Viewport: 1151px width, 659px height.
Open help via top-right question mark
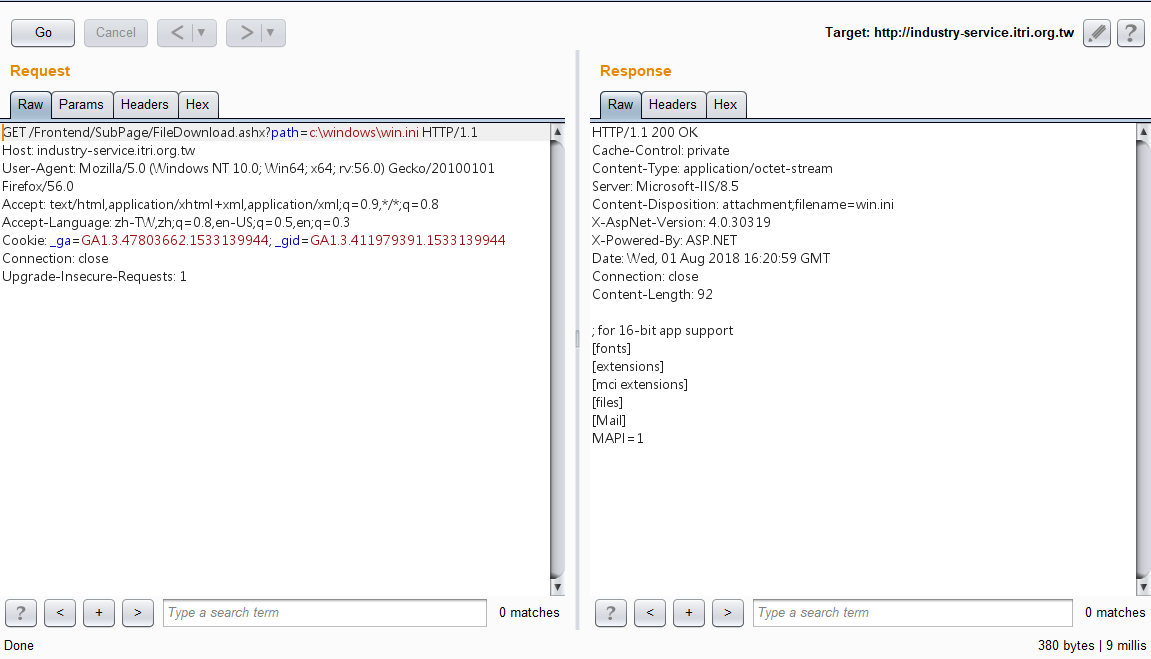click(x=1130, y=33)
